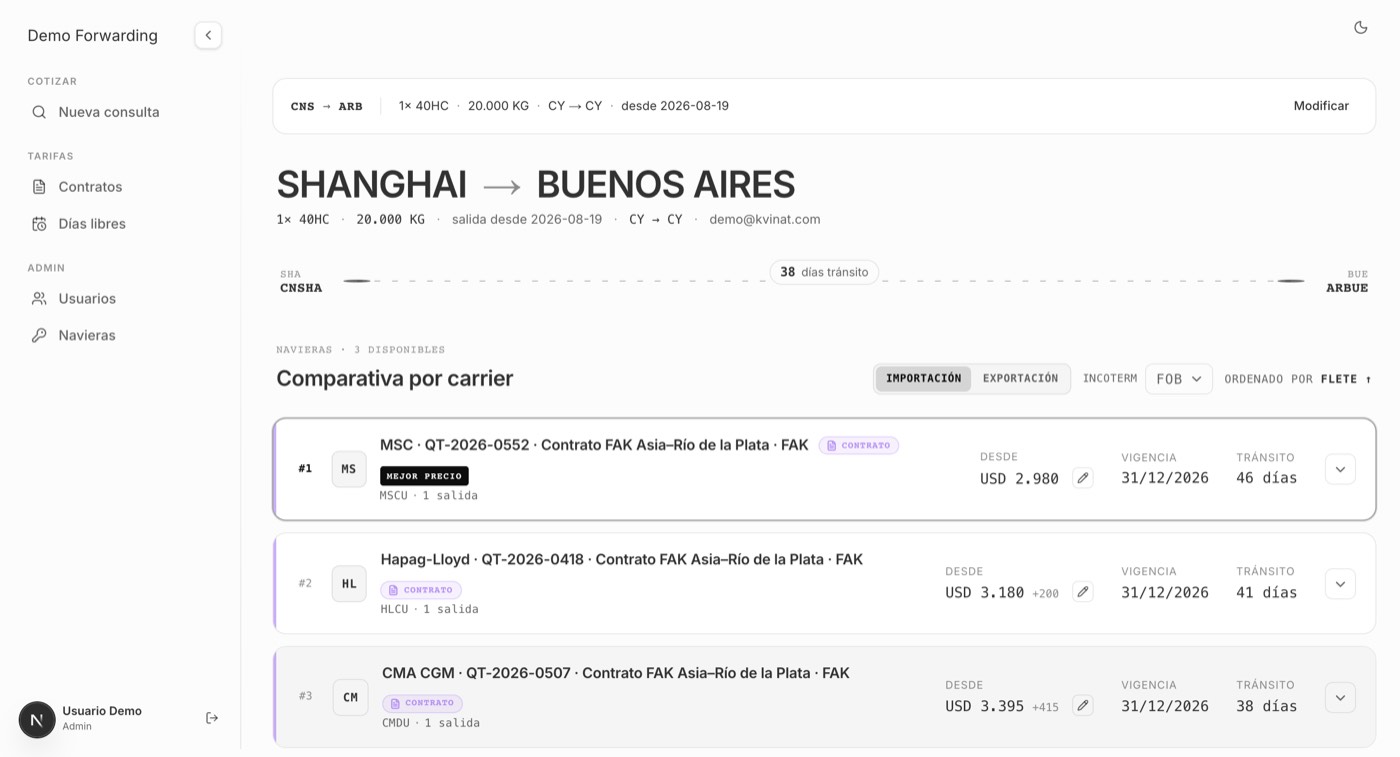Click the Mejor Precio badge
The width and height of the screenshot is (1400, 757).
pyautogui.click(x=424, y=476)
